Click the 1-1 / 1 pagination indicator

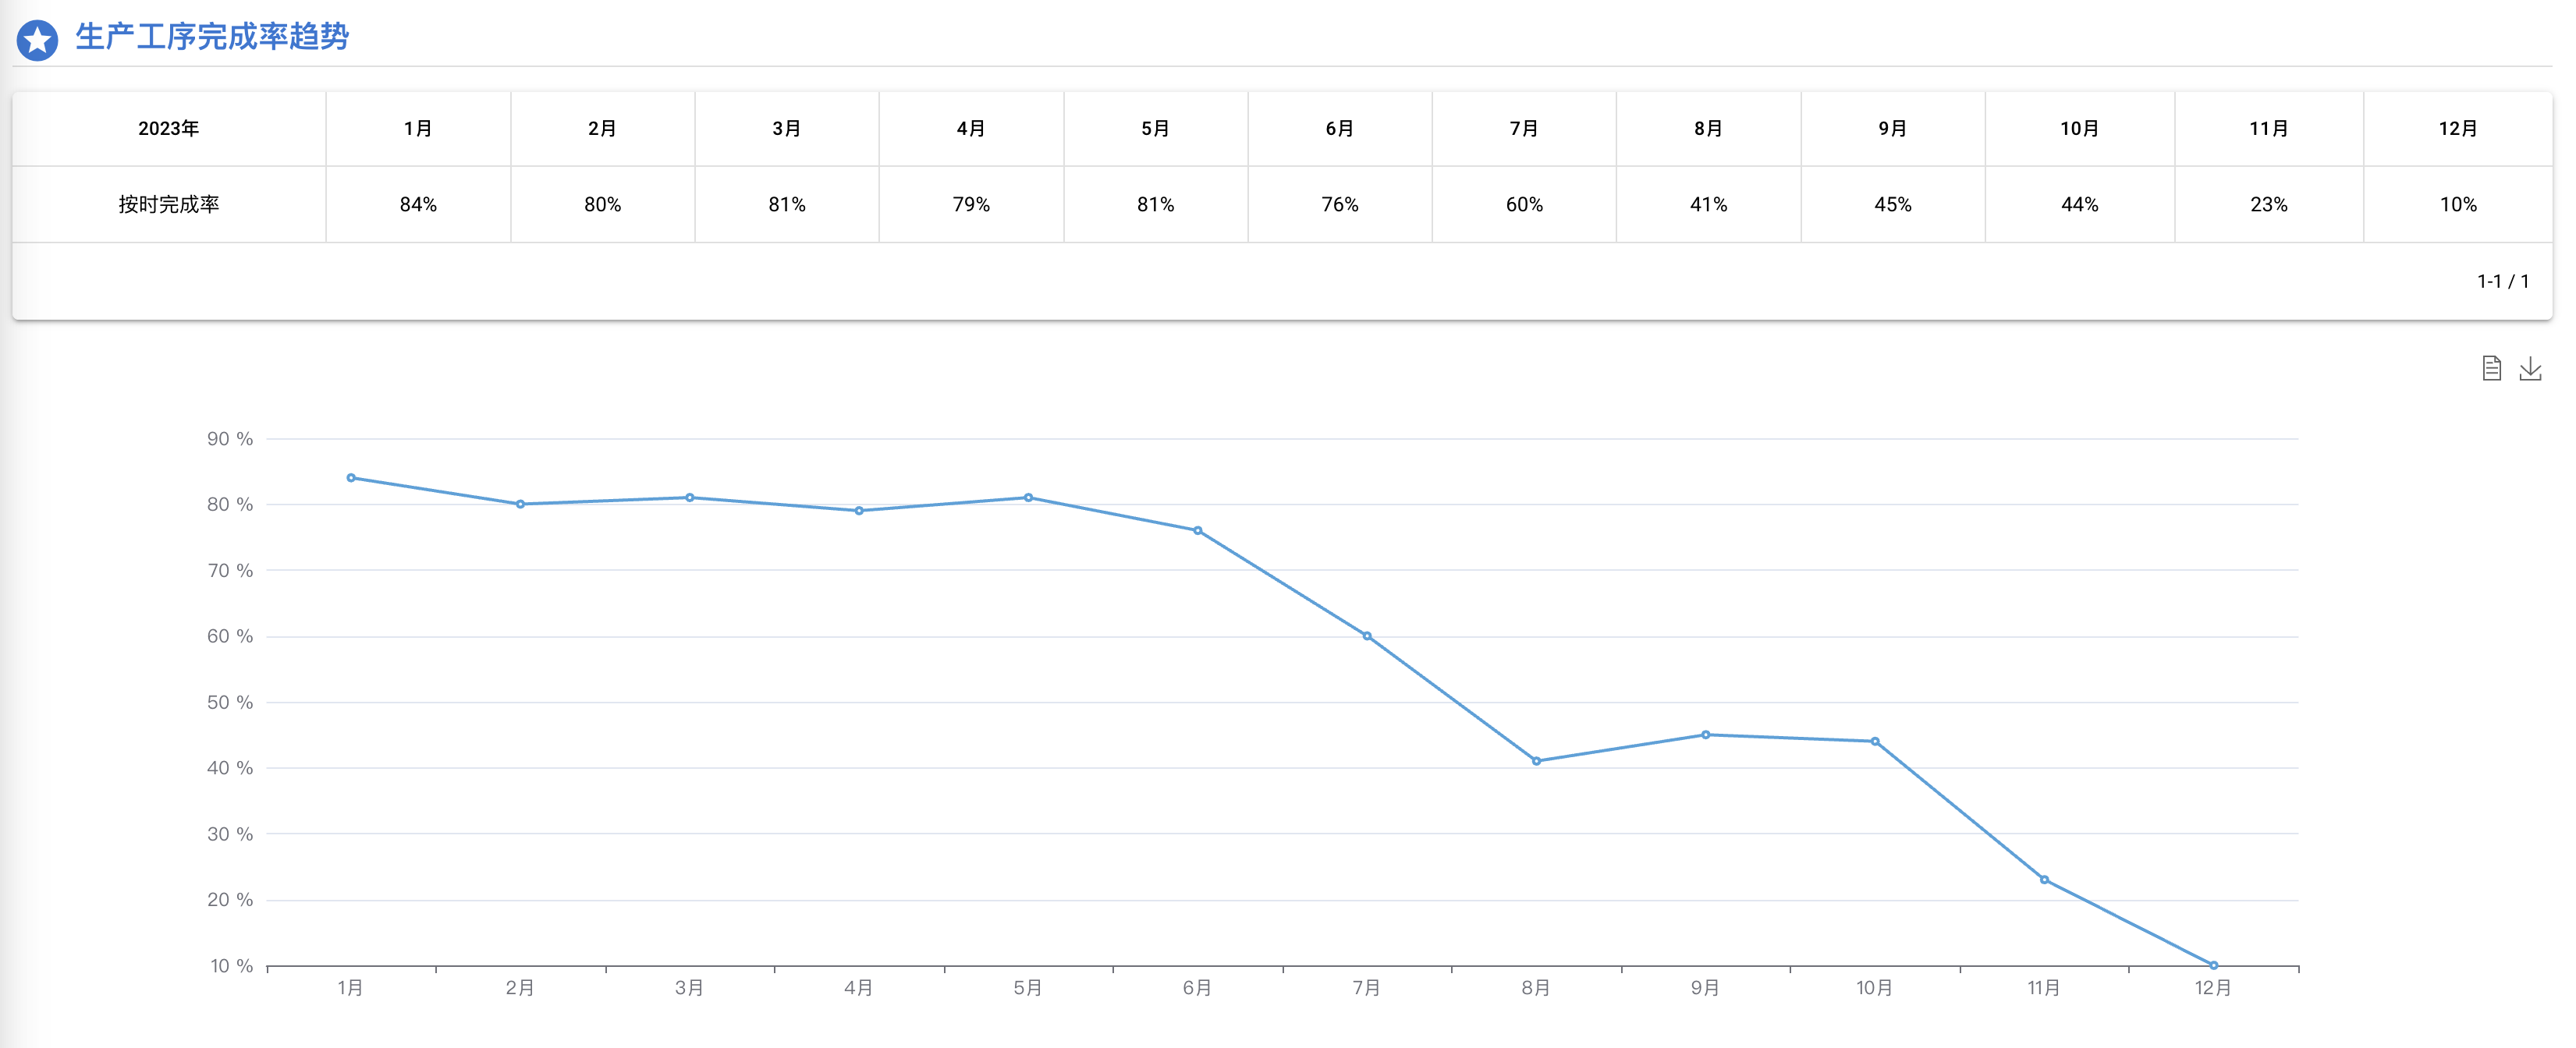tap(2503, 282)
